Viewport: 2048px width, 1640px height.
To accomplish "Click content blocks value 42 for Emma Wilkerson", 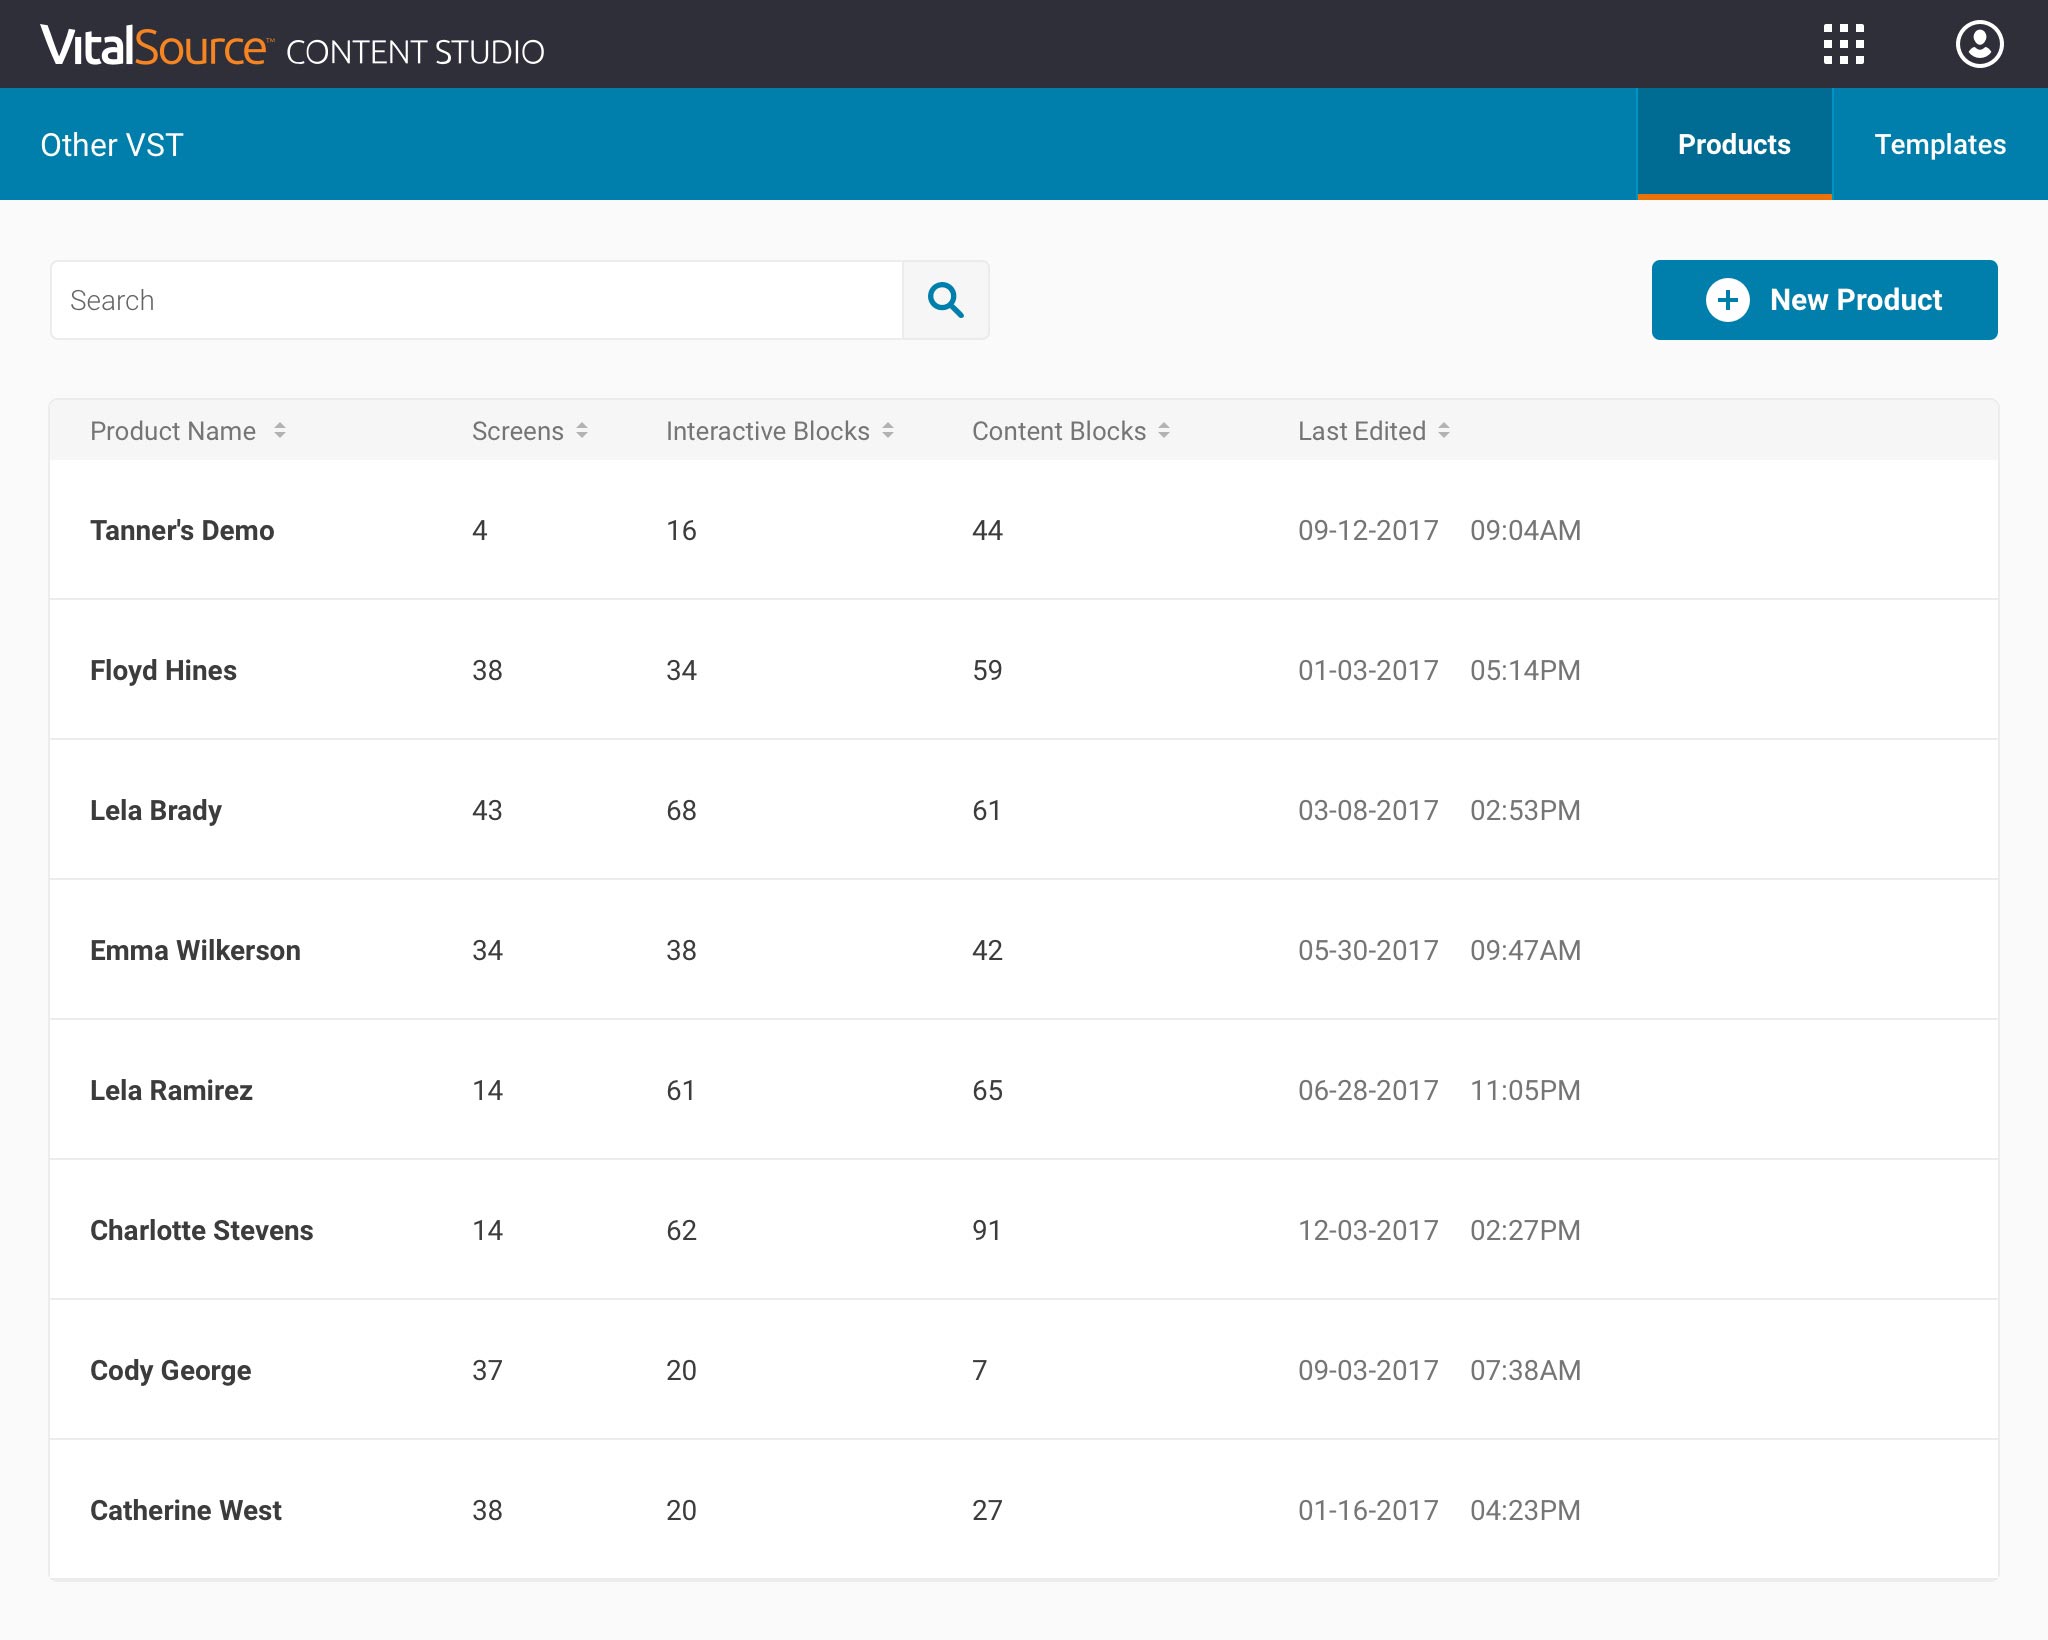I will click(x=987, y=950).
